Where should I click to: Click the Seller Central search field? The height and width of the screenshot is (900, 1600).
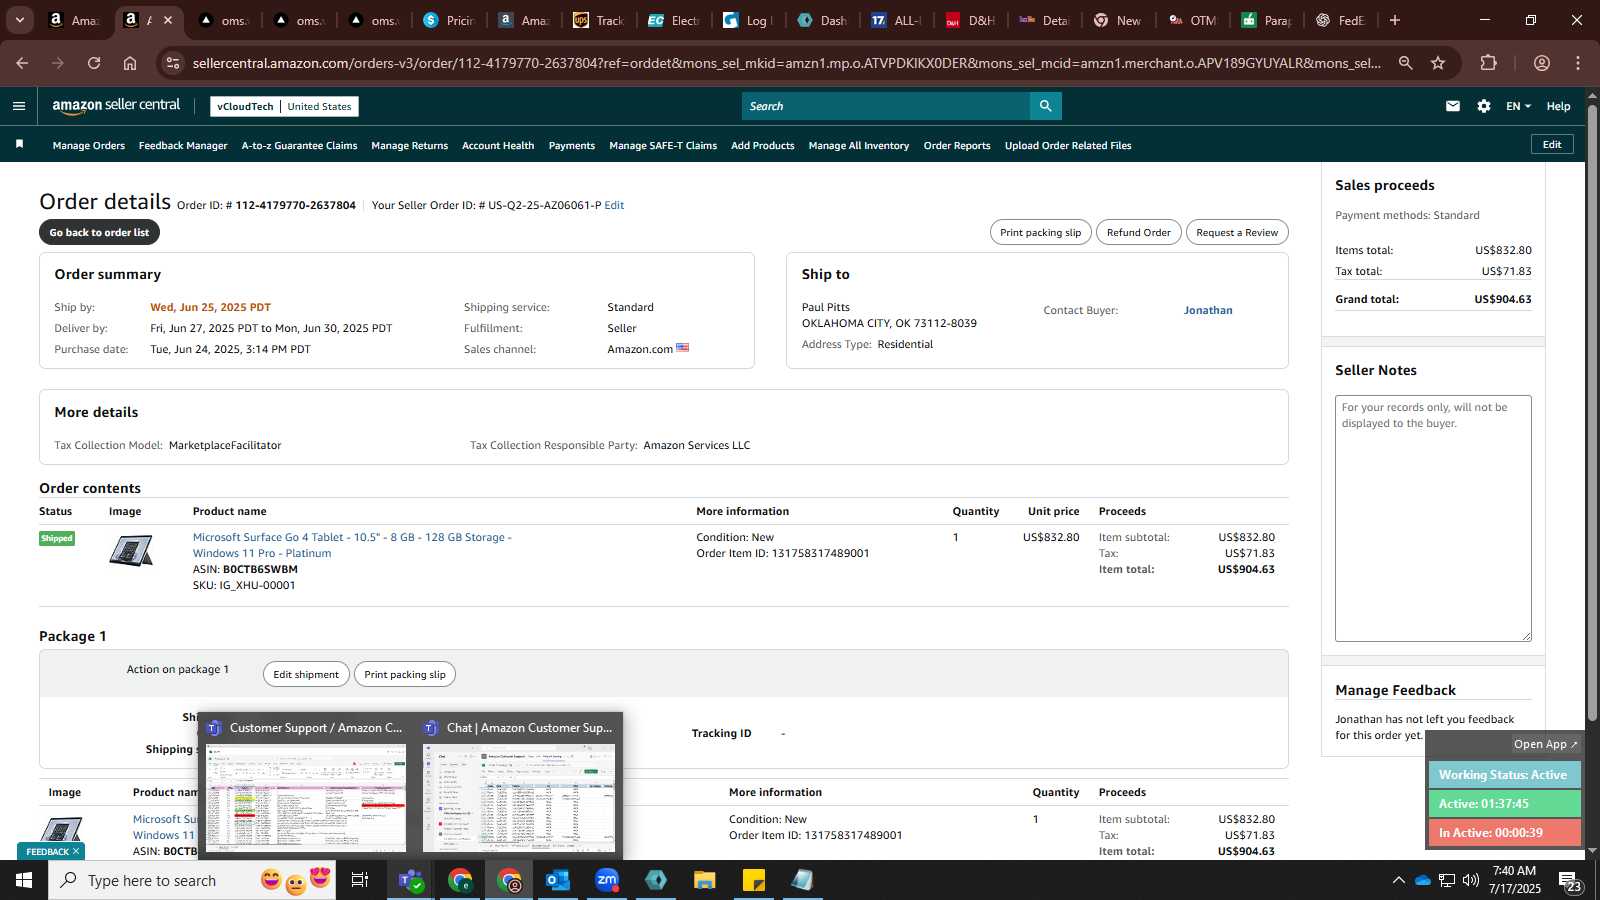(x=886, y=106)
